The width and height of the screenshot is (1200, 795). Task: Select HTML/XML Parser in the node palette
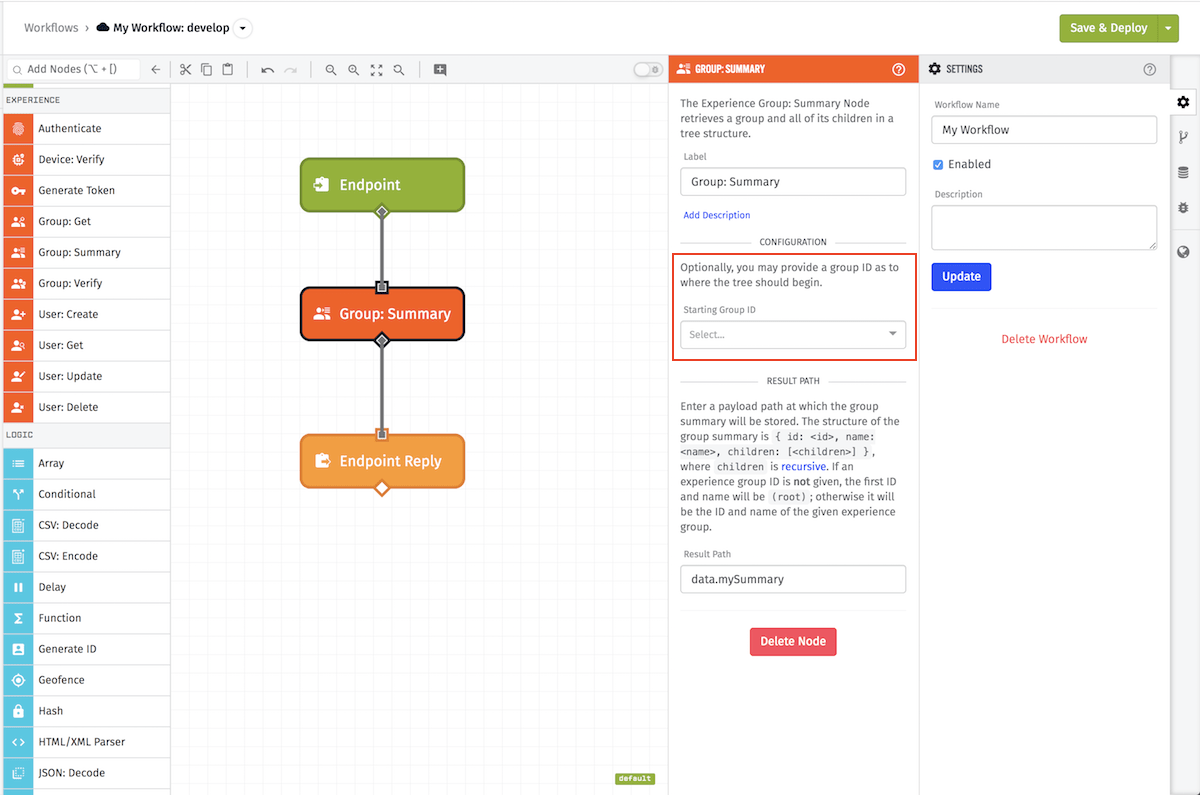[86, 742]
